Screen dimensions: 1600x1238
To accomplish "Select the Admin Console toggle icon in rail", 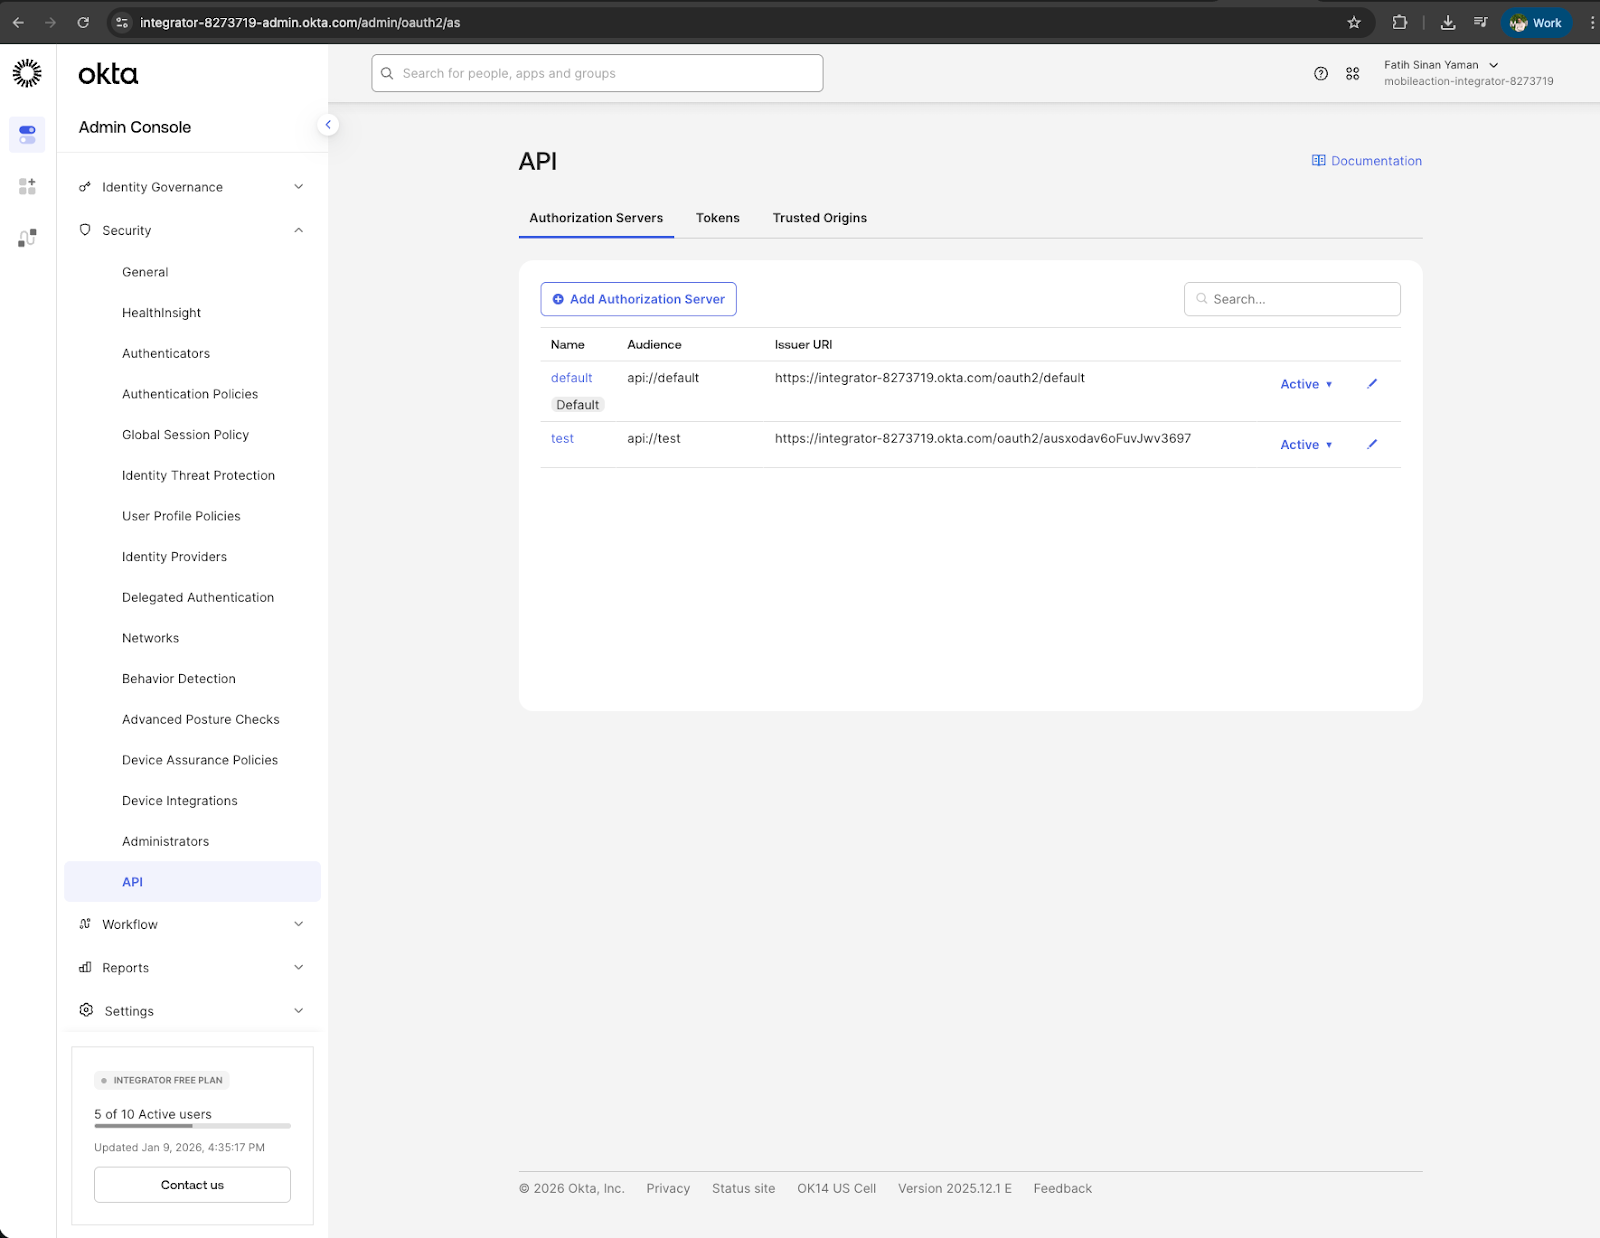I will coord(27,134).
